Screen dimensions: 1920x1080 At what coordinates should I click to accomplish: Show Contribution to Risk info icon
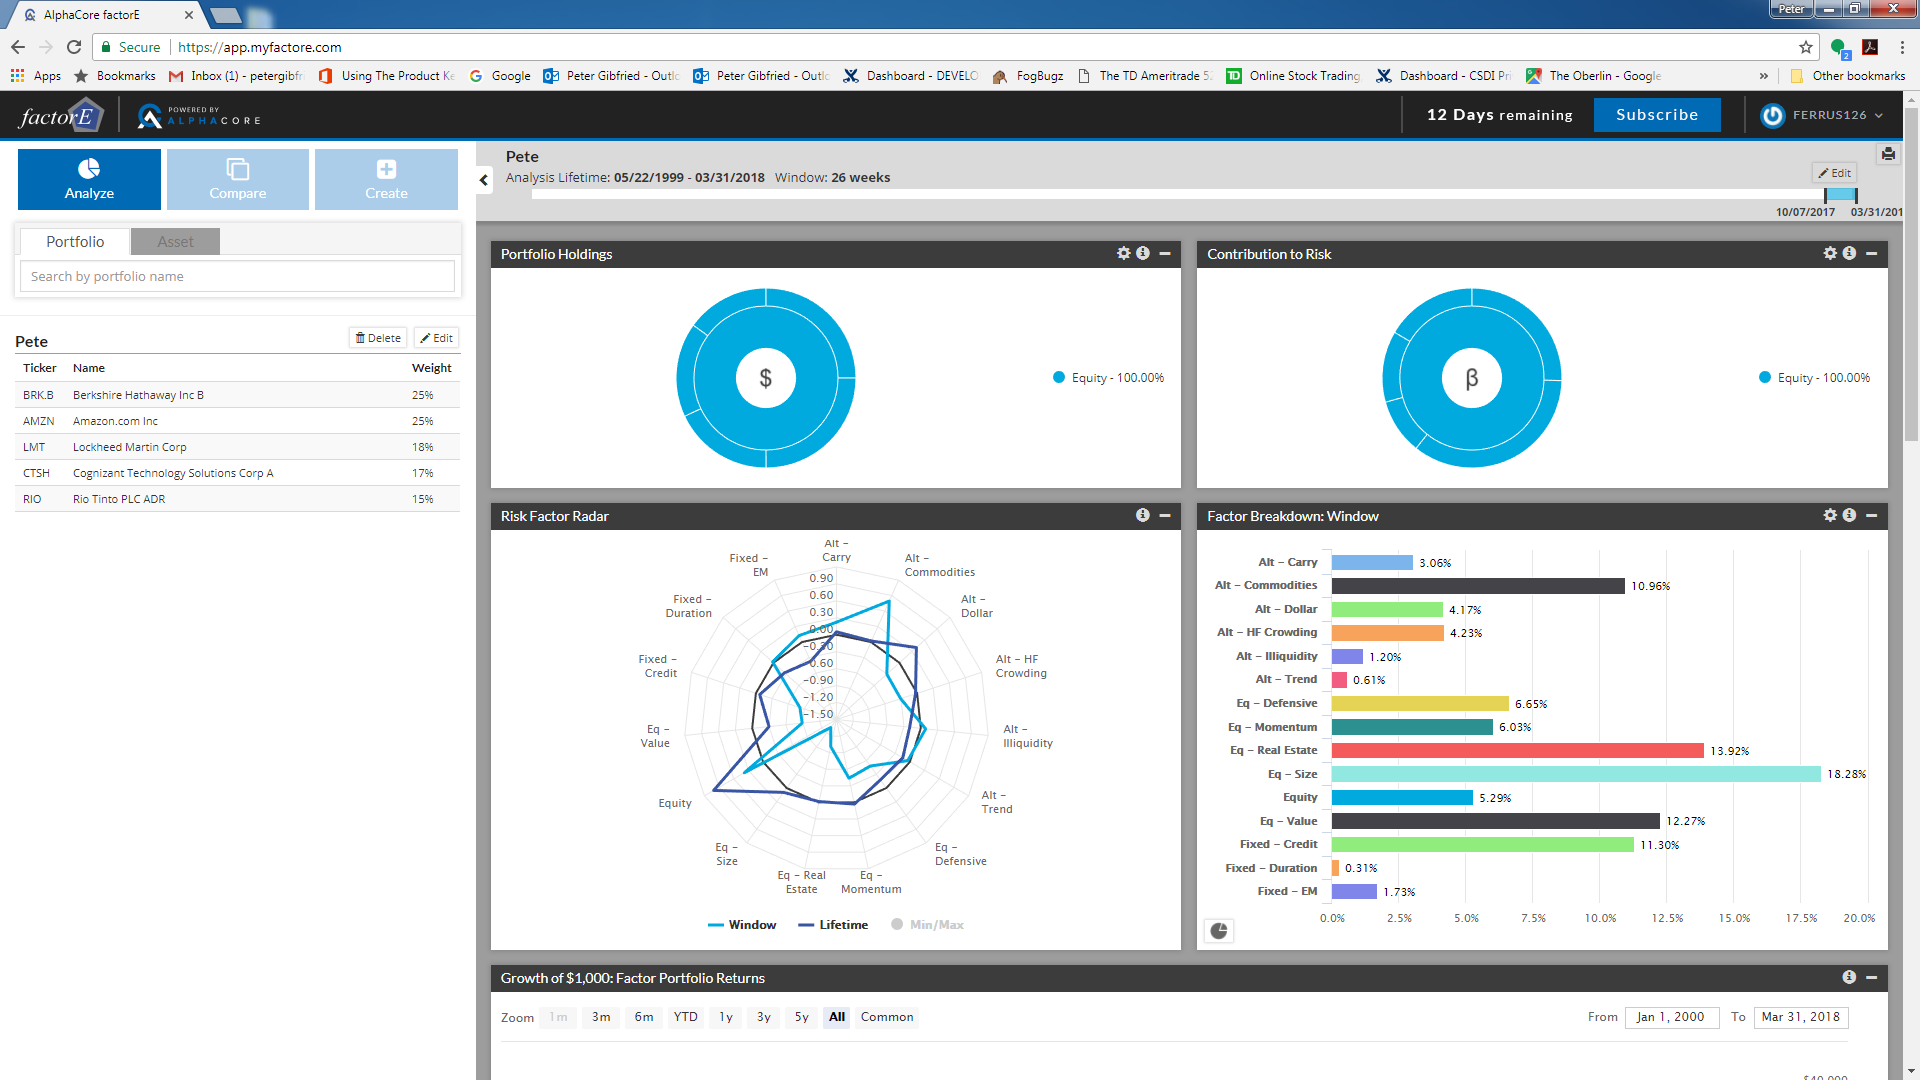[1849, 254]
